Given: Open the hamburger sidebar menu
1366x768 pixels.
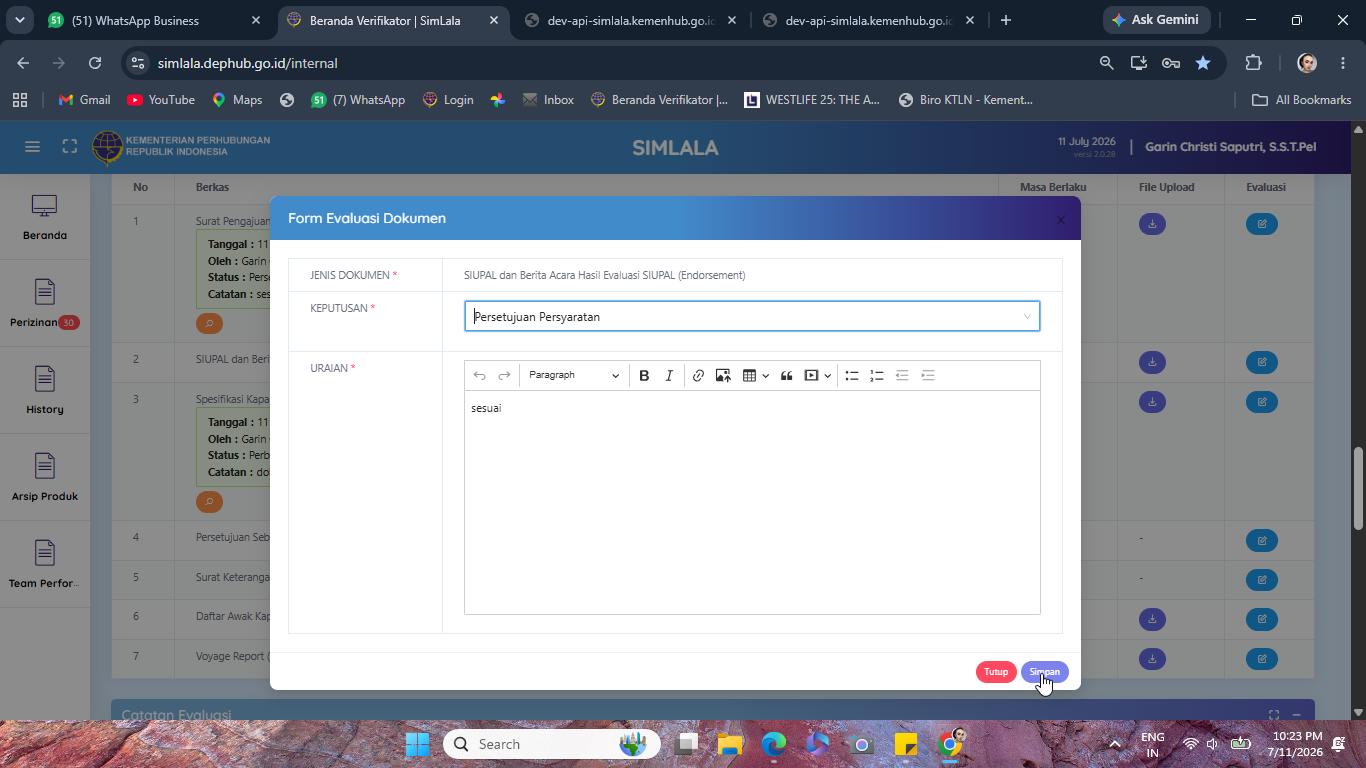Looking at the screenshot, I should pos(32,147).
